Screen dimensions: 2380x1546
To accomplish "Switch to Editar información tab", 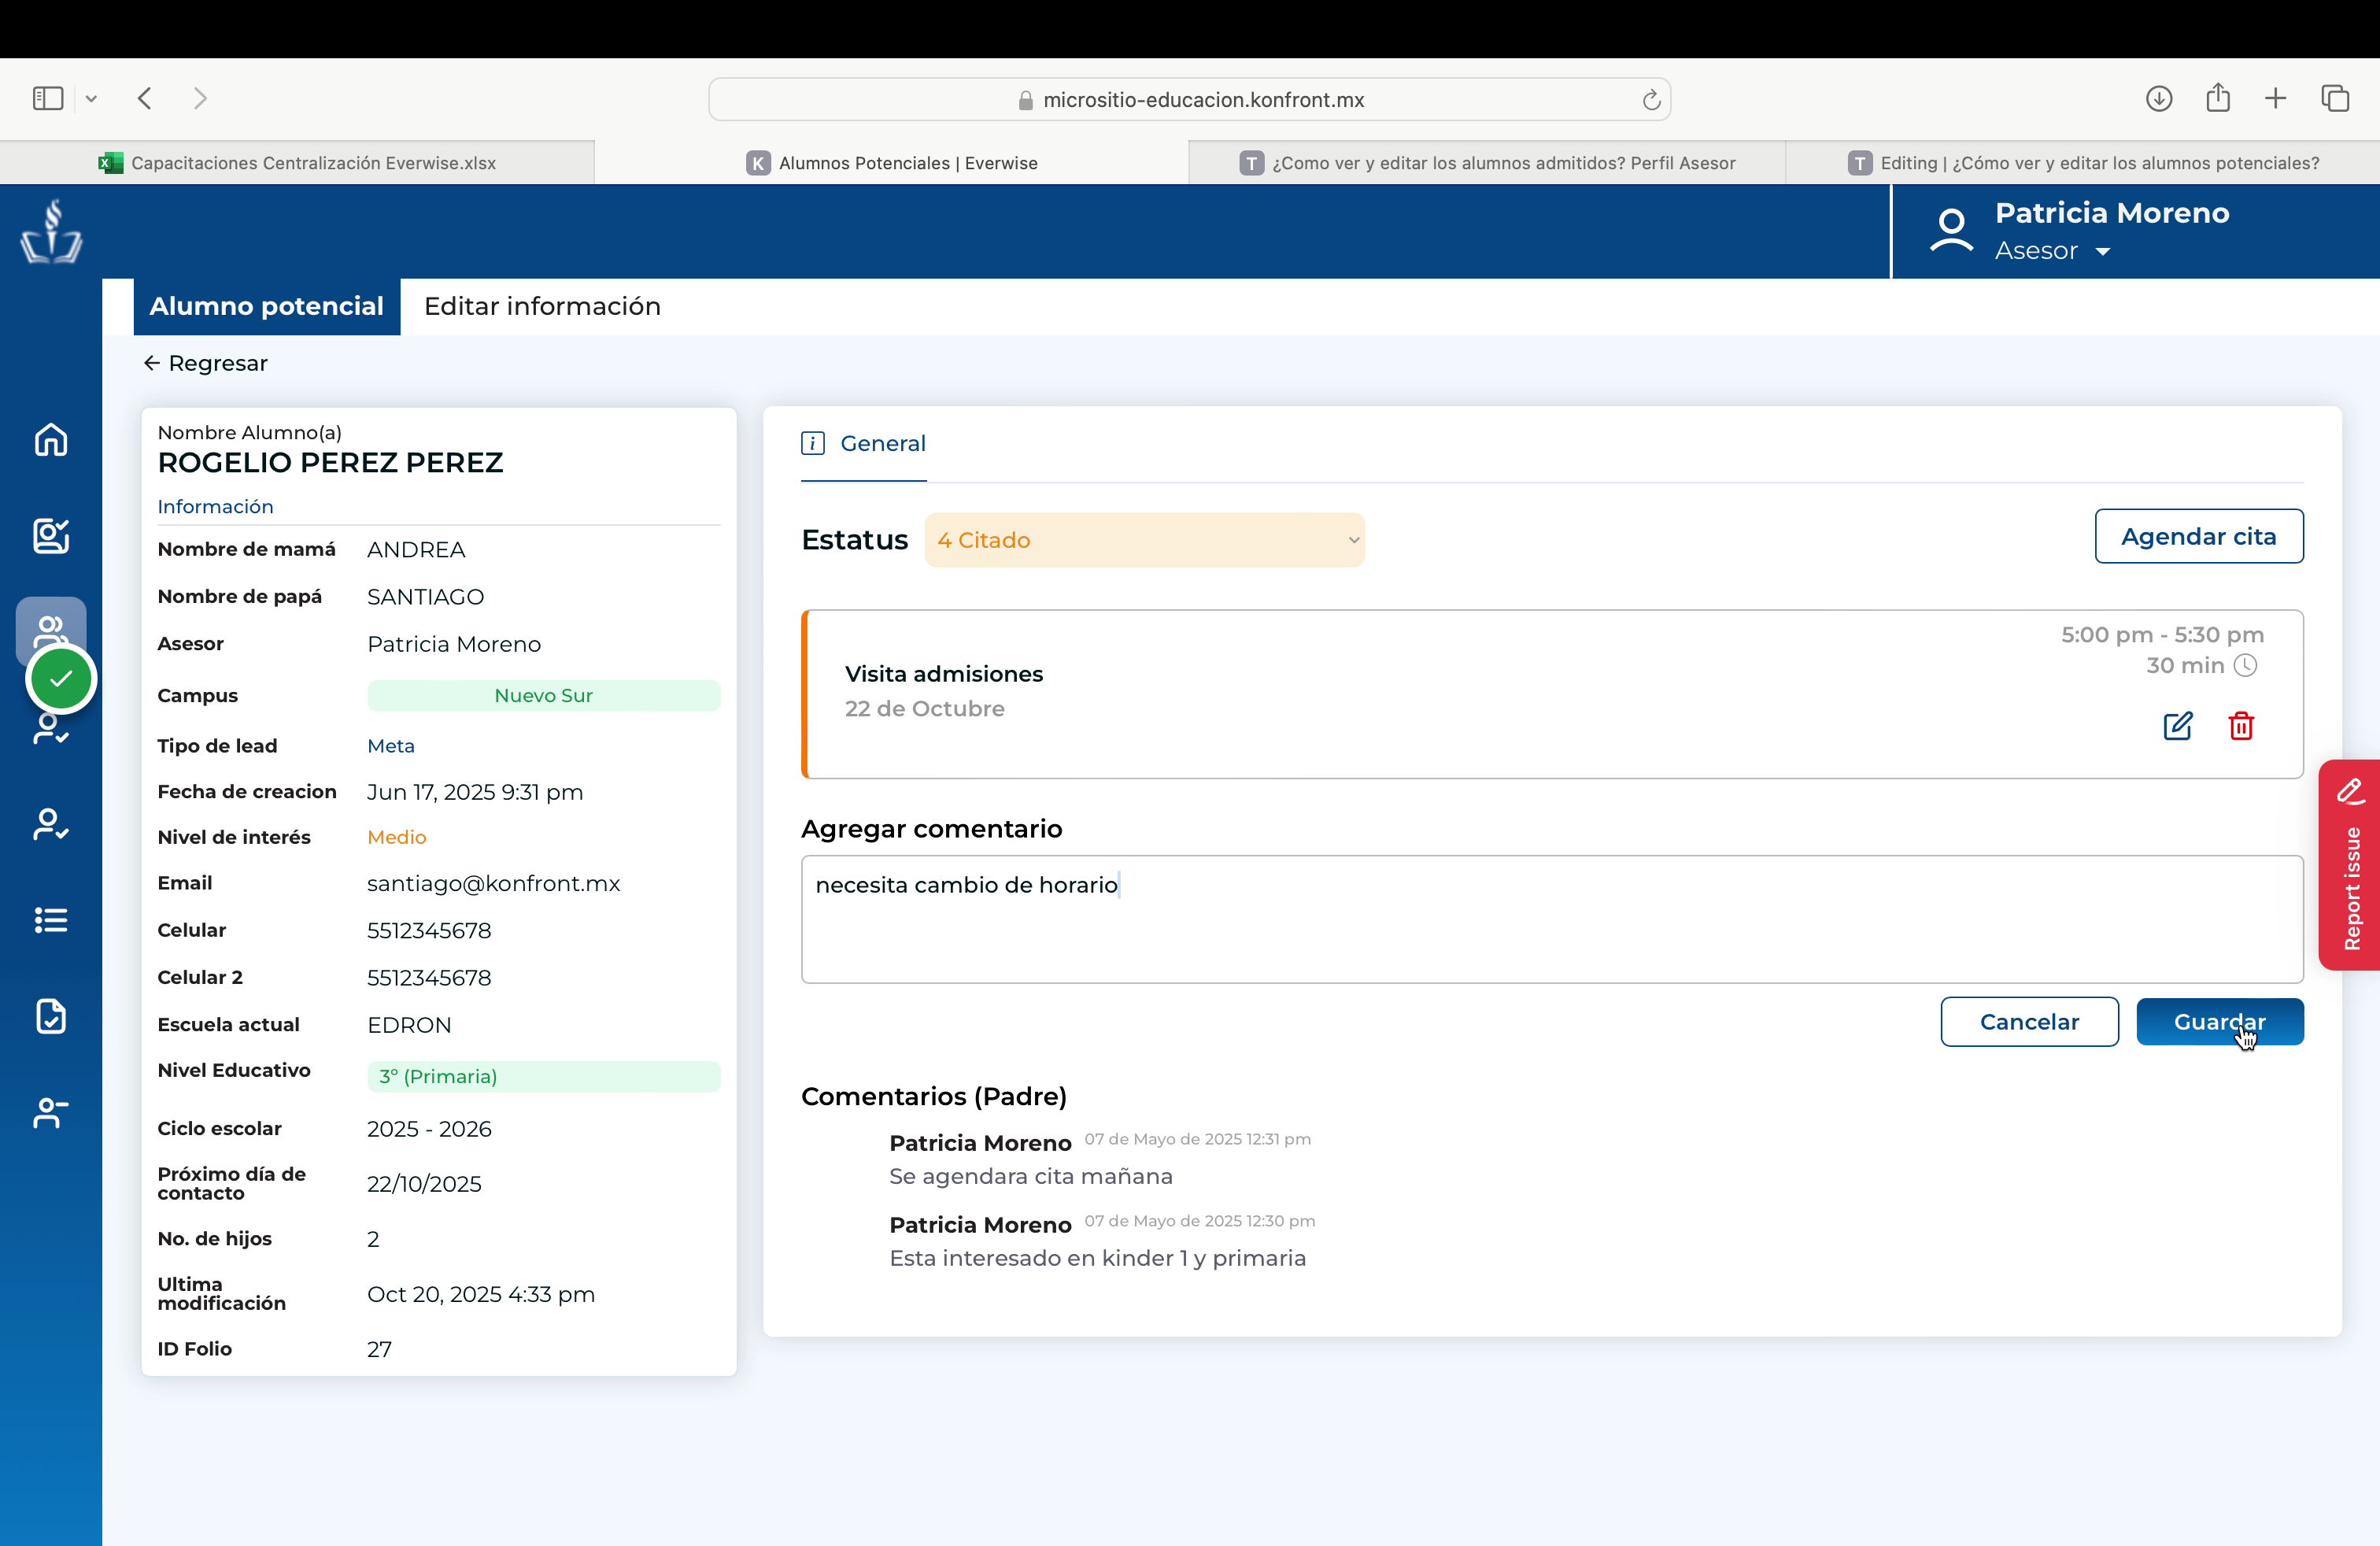I will (542, 306).
